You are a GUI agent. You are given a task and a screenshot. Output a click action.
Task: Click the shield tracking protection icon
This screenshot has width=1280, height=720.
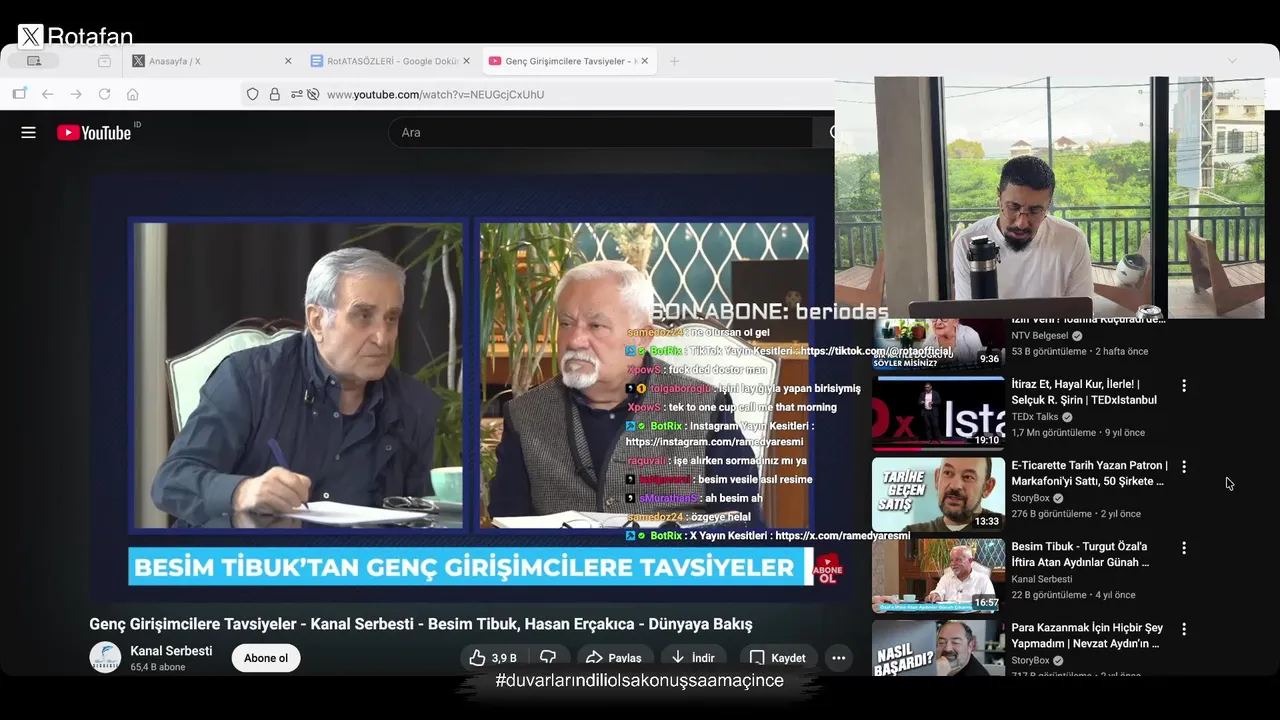(x=252, y=94)
